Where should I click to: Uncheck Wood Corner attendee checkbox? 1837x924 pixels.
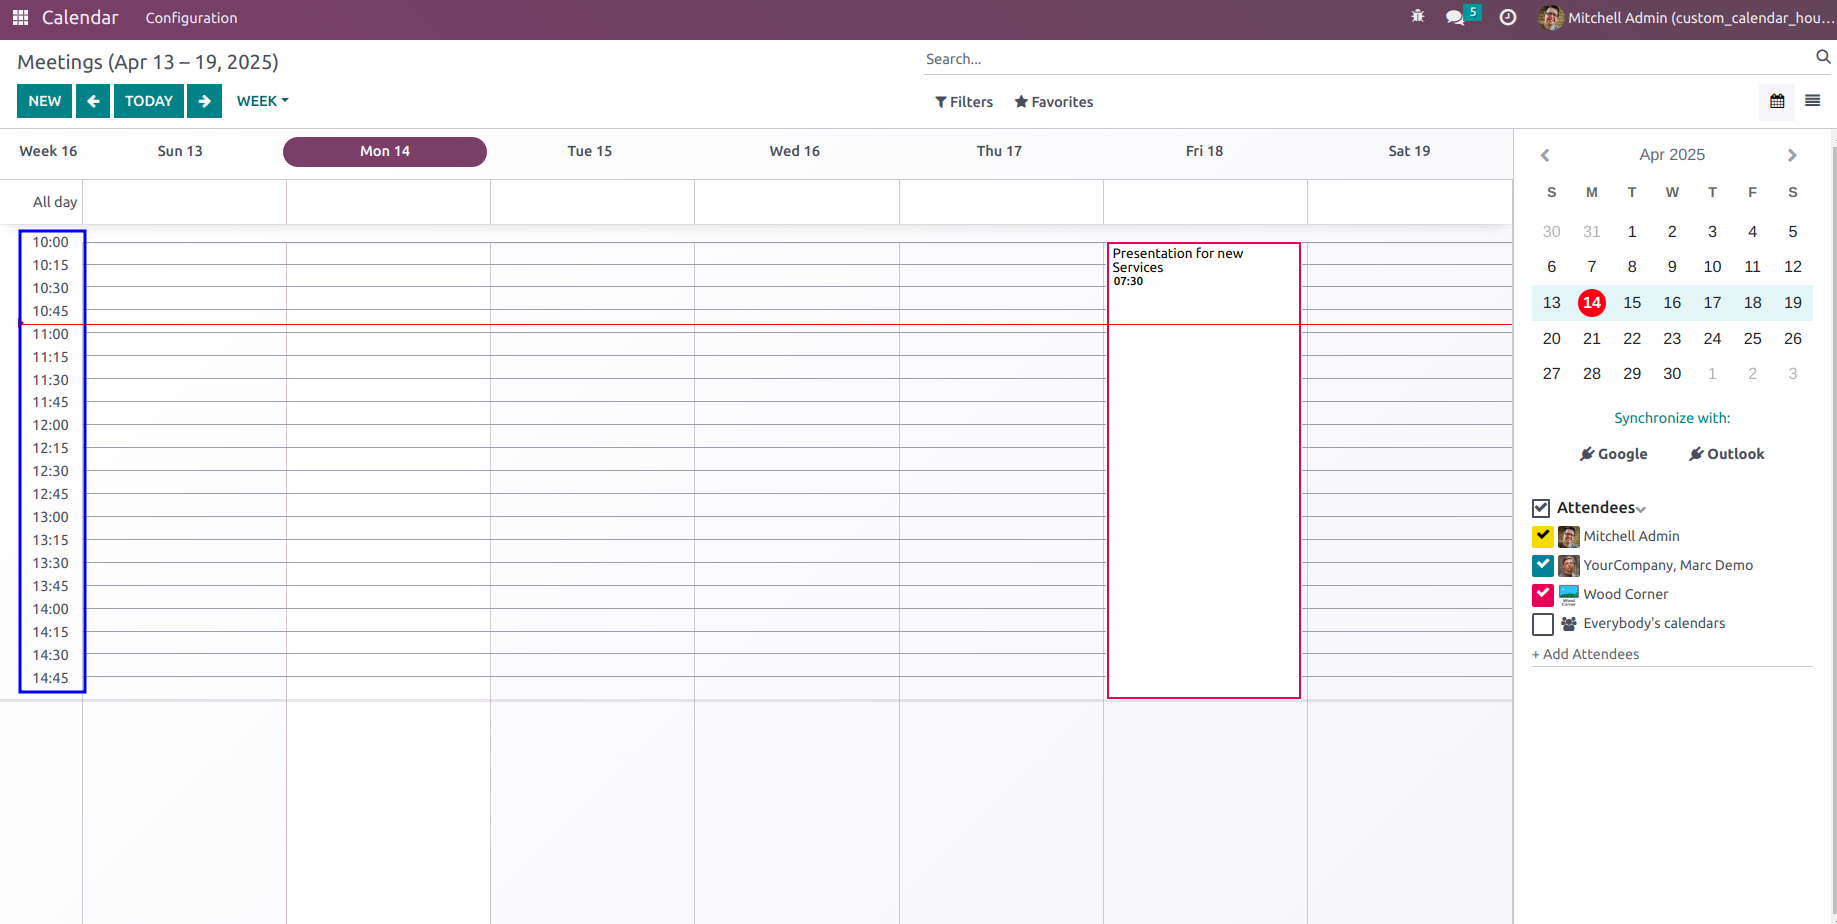[x=1543, y=595]
